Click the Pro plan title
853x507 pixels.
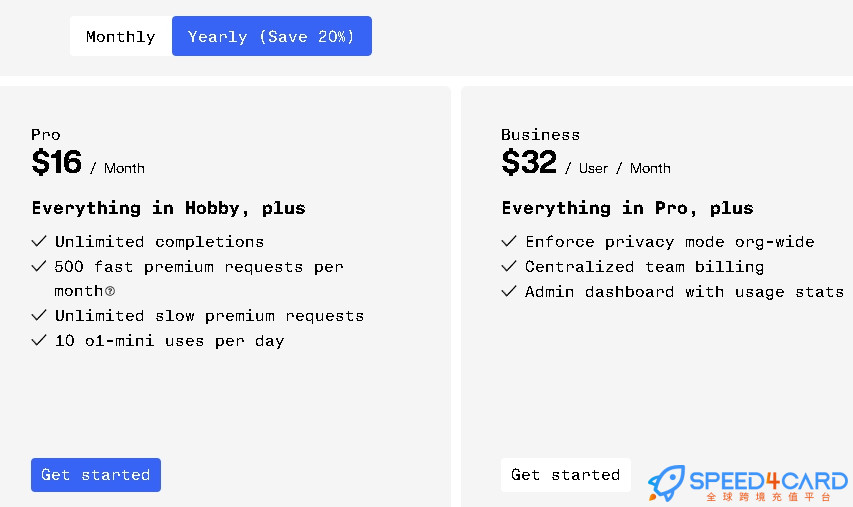(46, 134)
